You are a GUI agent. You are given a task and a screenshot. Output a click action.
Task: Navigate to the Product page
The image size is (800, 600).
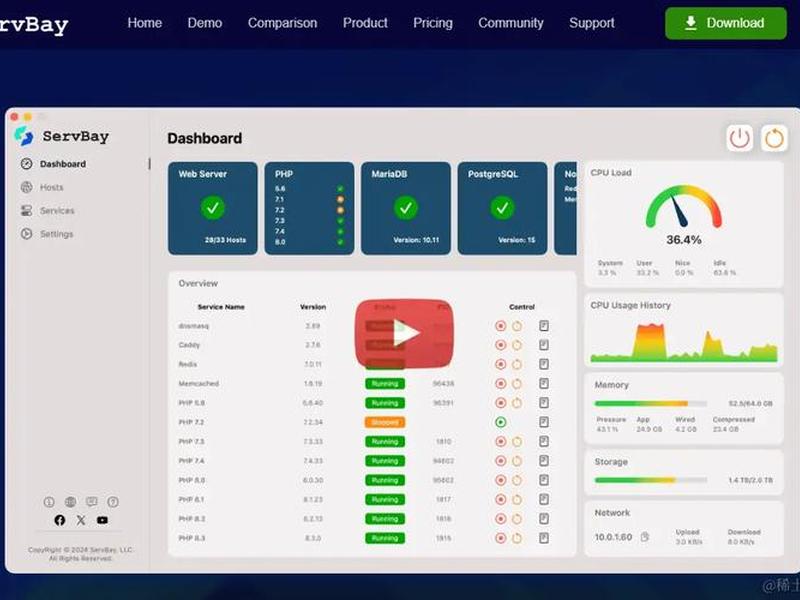365,23
